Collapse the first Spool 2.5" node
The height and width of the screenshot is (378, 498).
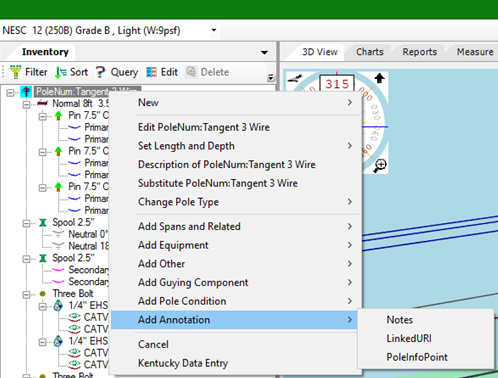pyautogui.click(x=26, y=223)
